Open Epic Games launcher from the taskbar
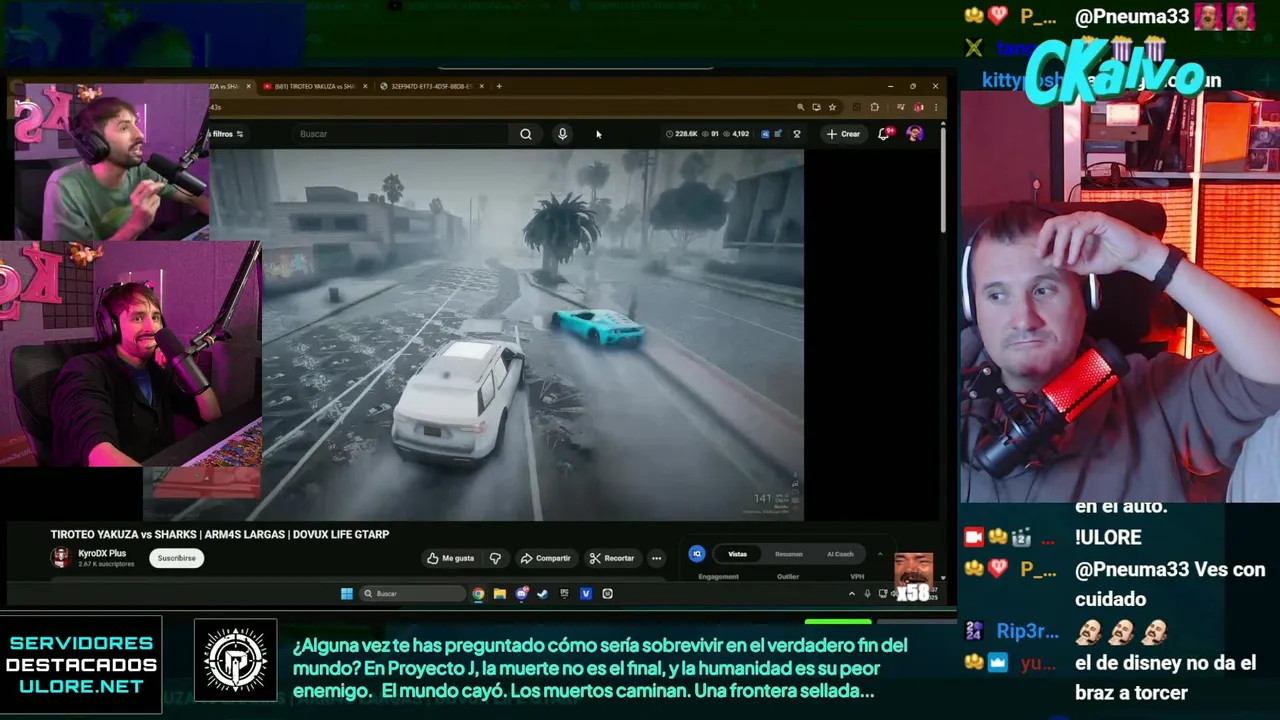This screenshot has height=720, width=1280. (564, 593)
